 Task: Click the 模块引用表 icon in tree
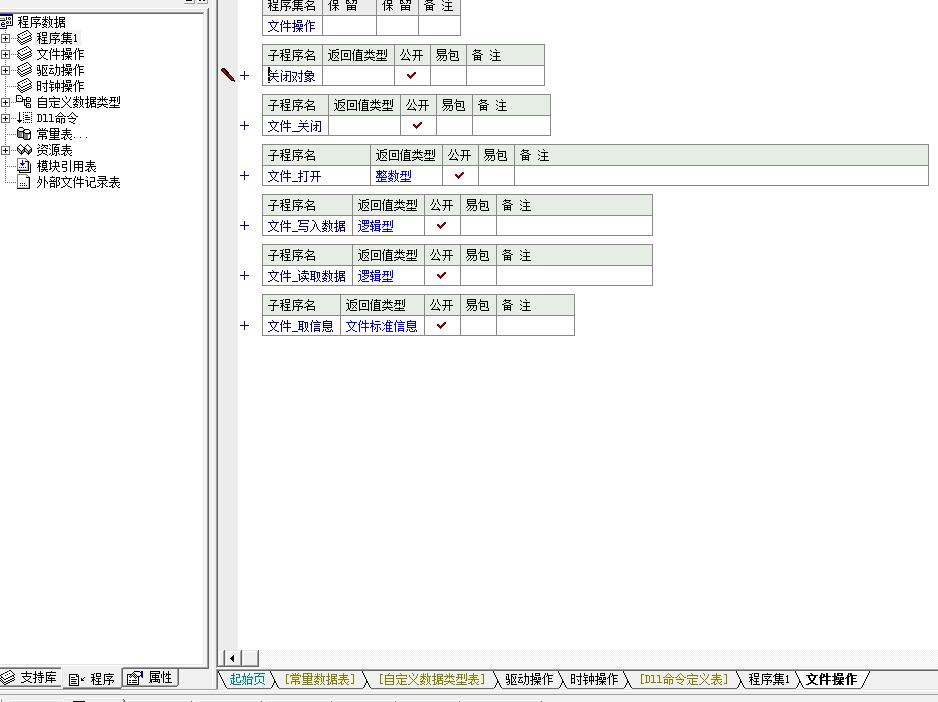24,166
